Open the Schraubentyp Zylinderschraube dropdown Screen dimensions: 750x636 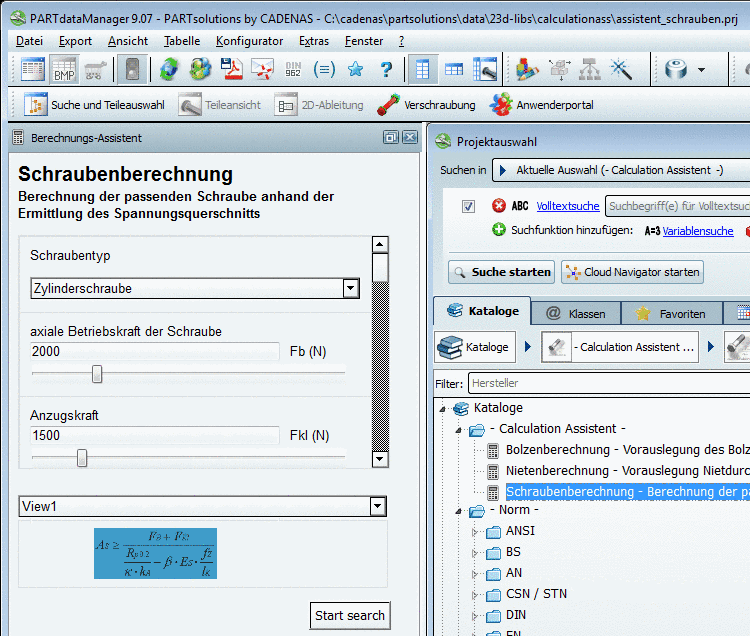[x=351, y=288]
